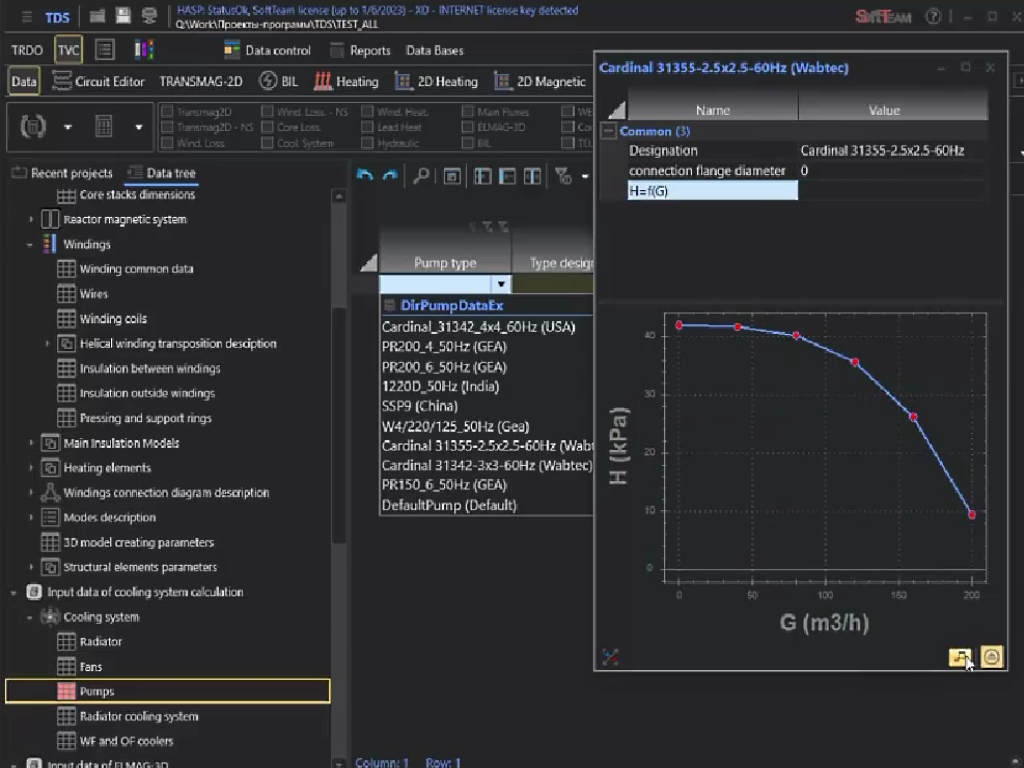1024x768 pixels.
Task: Save the project with the floppy disk icon
Action: [x=123, y=16]
